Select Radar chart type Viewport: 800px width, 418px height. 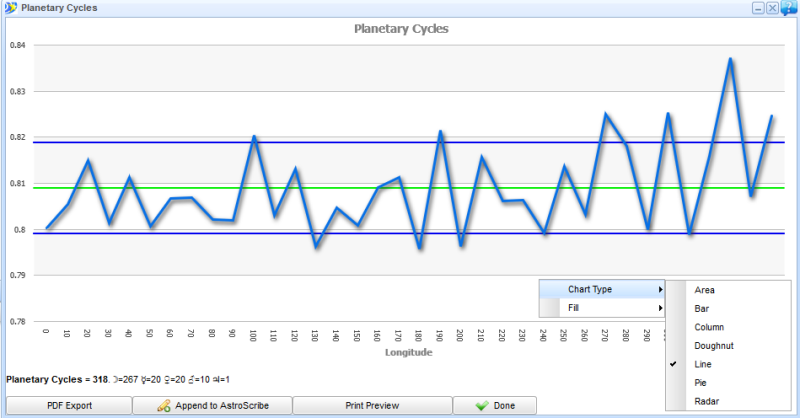(706, 401)
